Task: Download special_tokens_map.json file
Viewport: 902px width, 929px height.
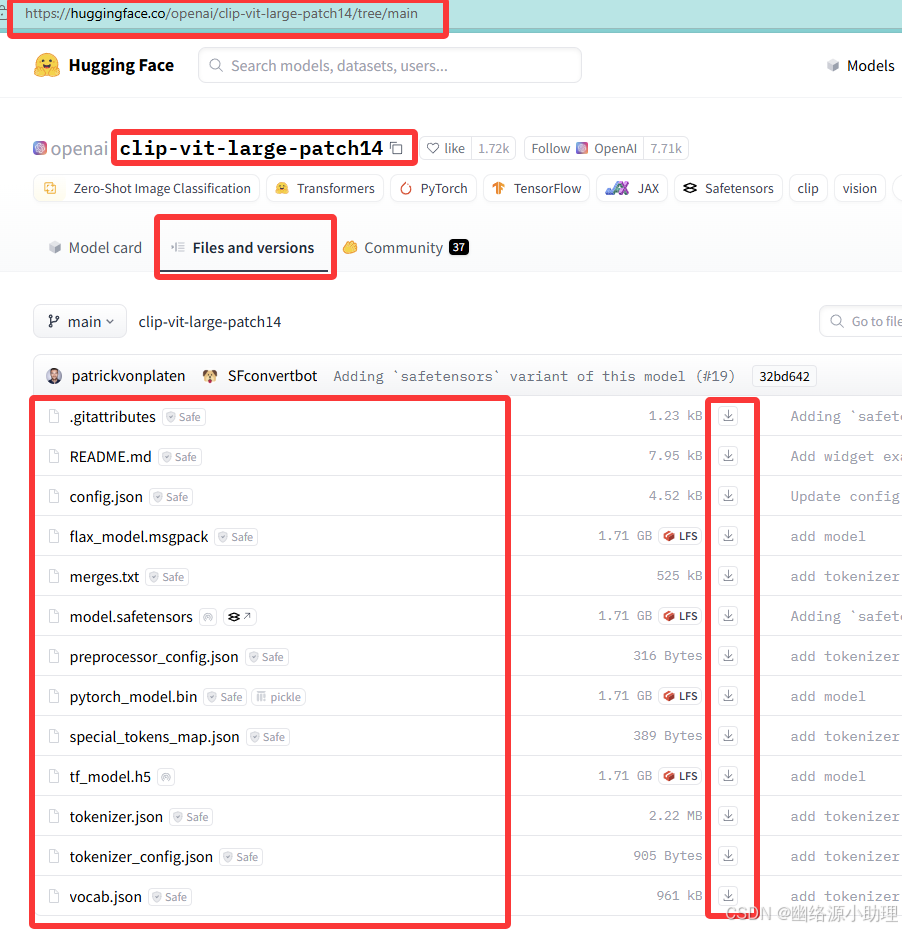Action: (x=728, y=736)
